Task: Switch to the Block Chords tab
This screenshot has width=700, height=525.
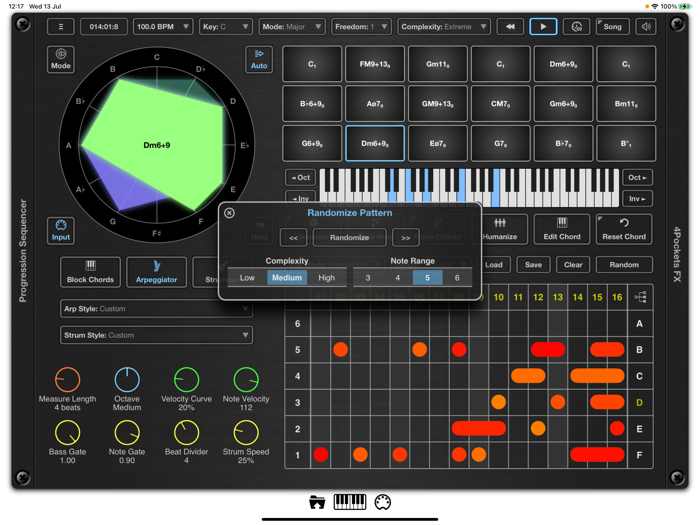Action: tap(90, 272)
